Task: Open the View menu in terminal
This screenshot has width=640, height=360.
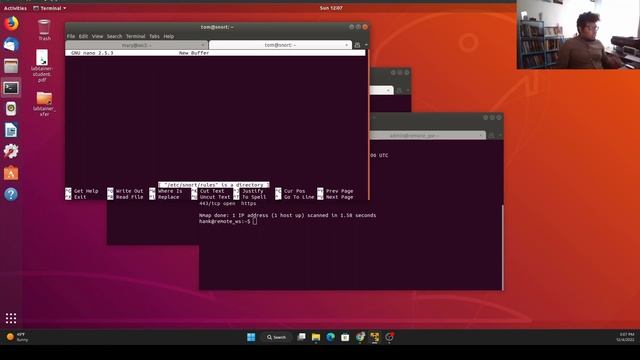Action: pos(97,36)
